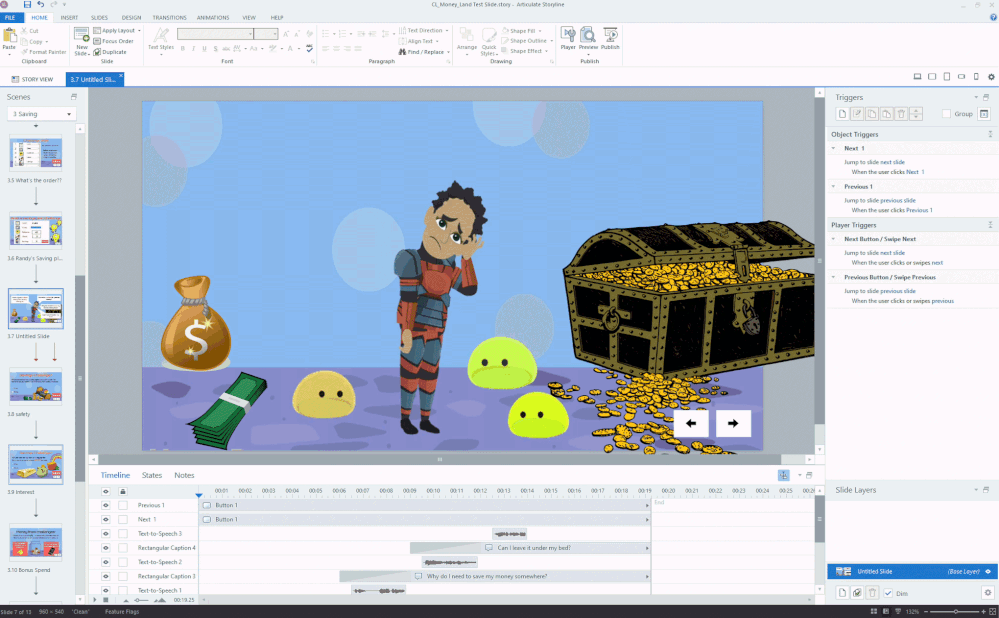Switch to tablet portrait view icon
The height and width of the screenshot is (618, 999).
pos(947,76)
